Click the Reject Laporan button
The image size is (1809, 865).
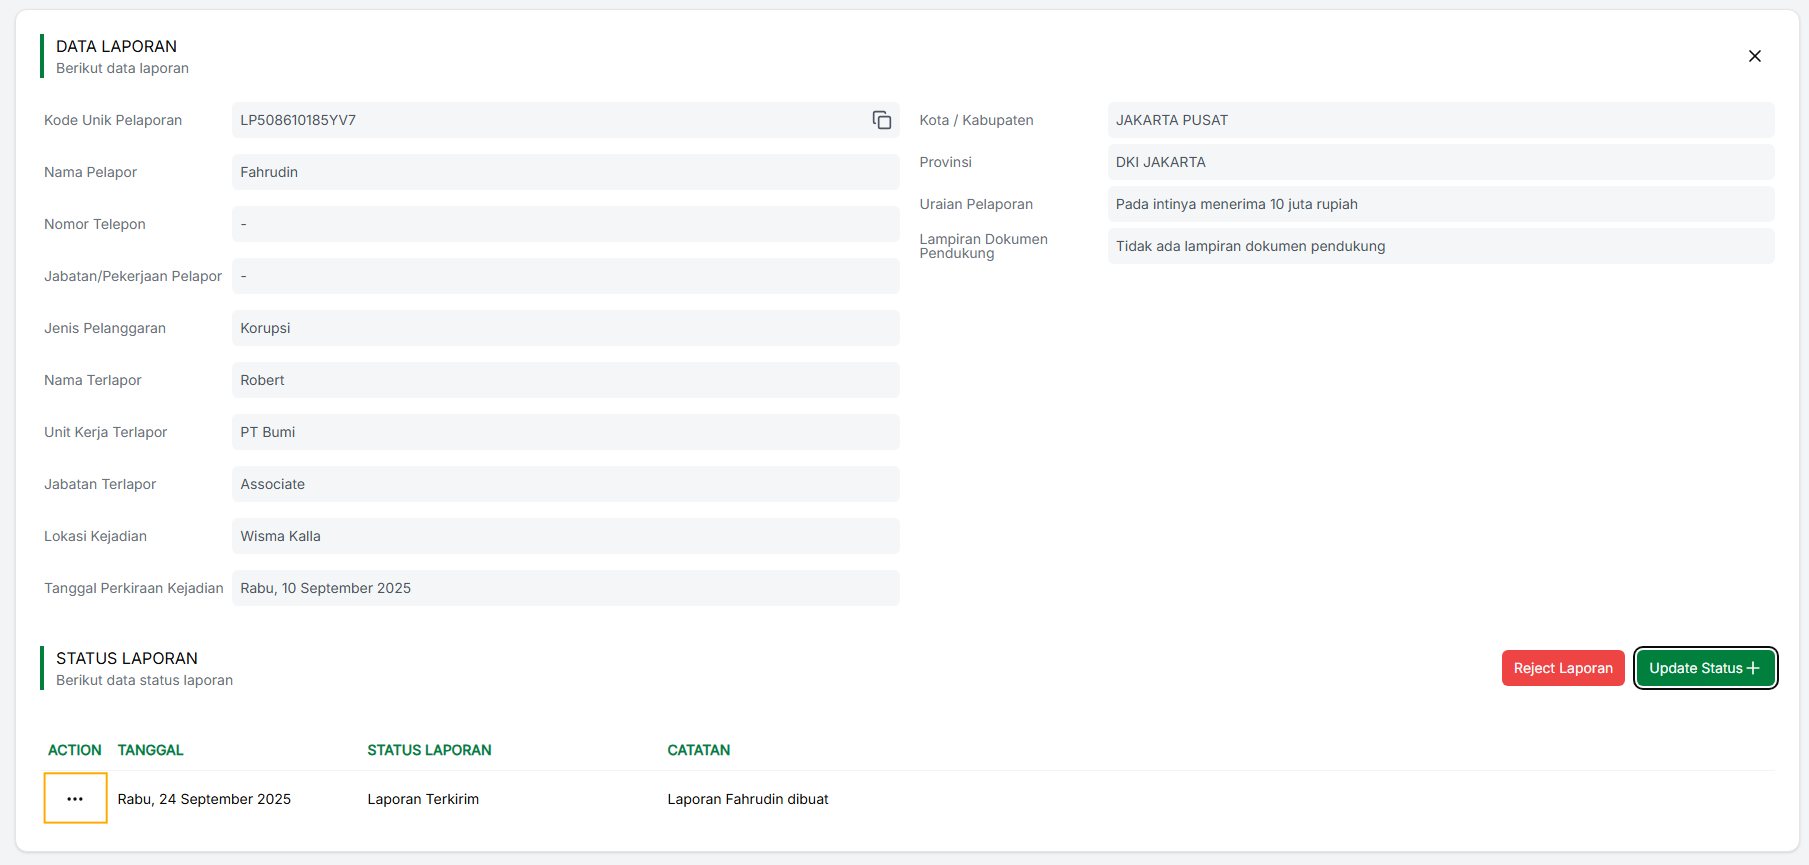pos(1562,668)
